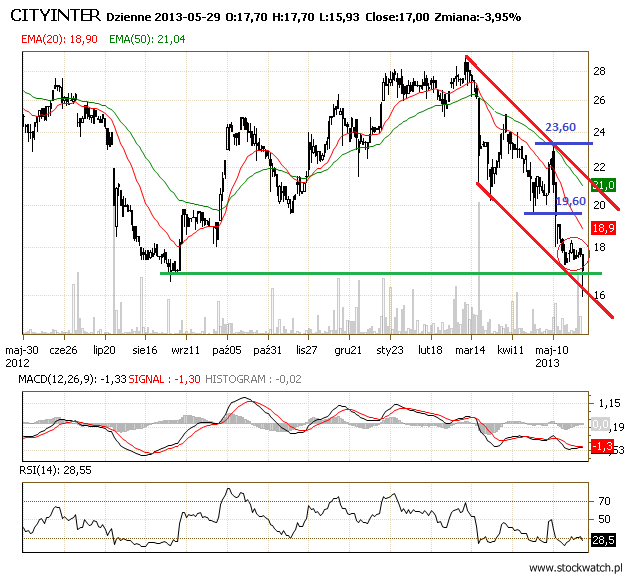Viewport: 630px width, 580px height.
Task: Click the RSI axis level 70
Action: (604, 501)
